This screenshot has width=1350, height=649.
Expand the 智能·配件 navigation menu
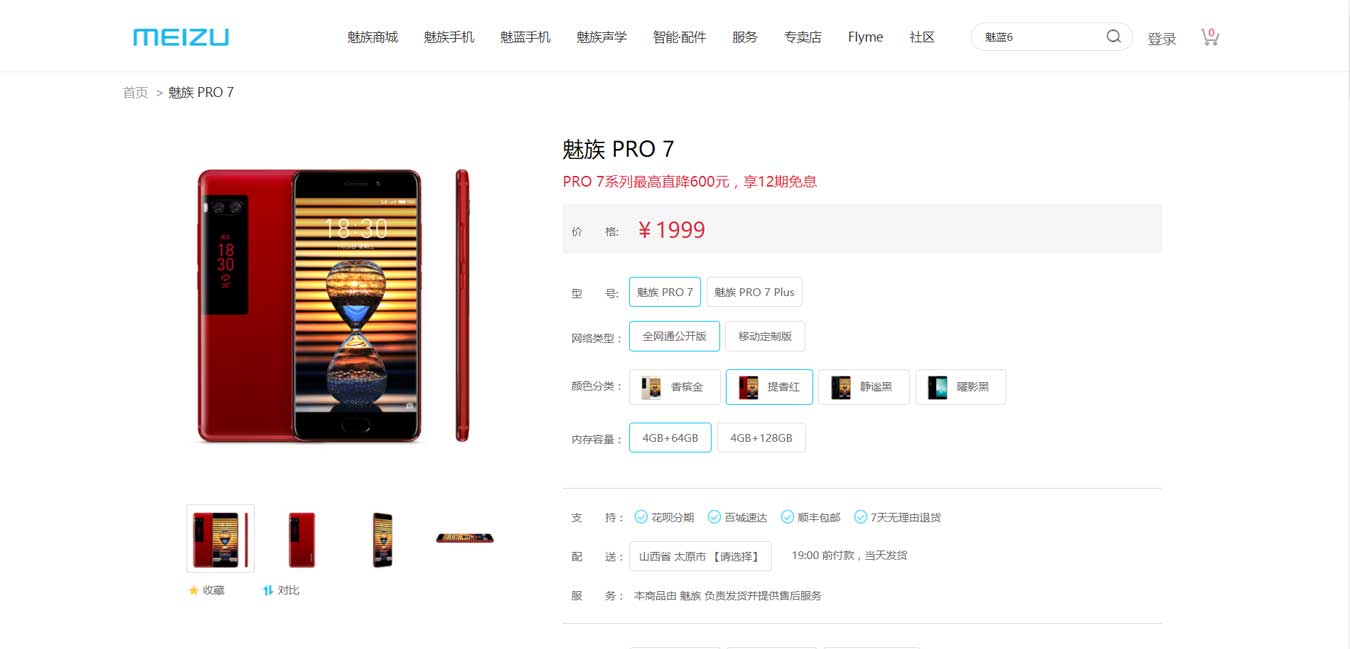click(679, 37)
